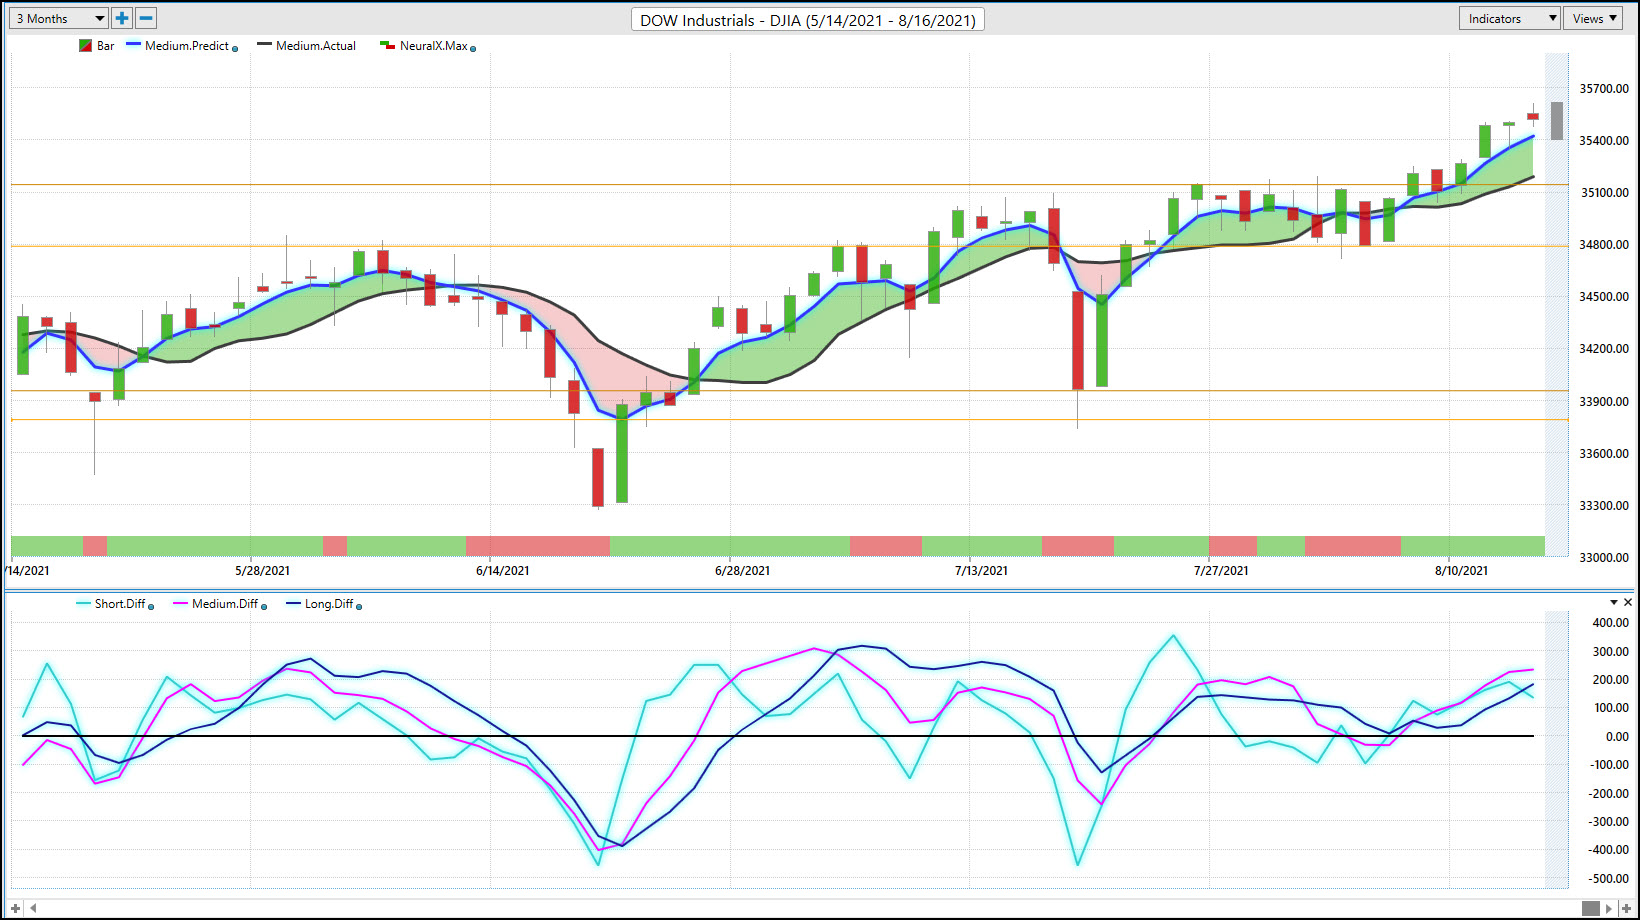
Task: Click the horizontal scrollbar thumb at bottom
Action: [1591, 908]
